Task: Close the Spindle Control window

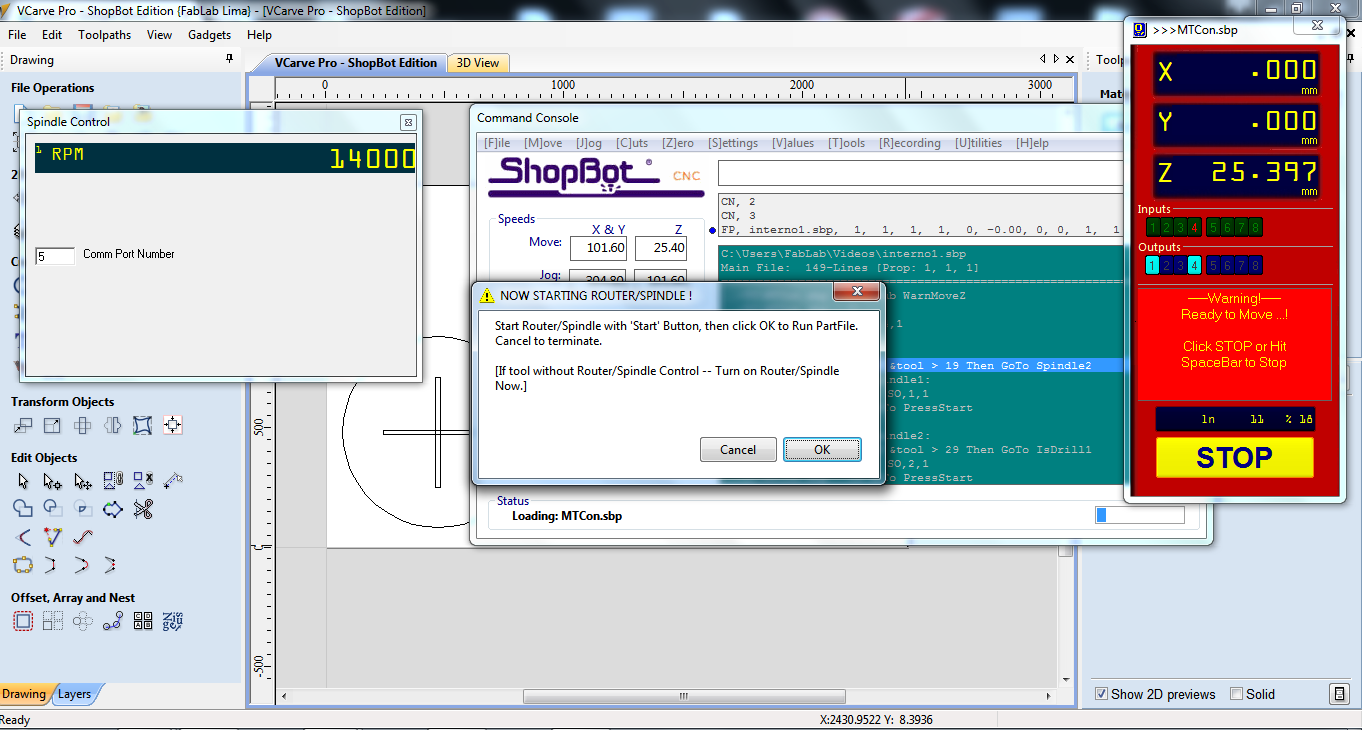Action: click(x=407, y=122)
